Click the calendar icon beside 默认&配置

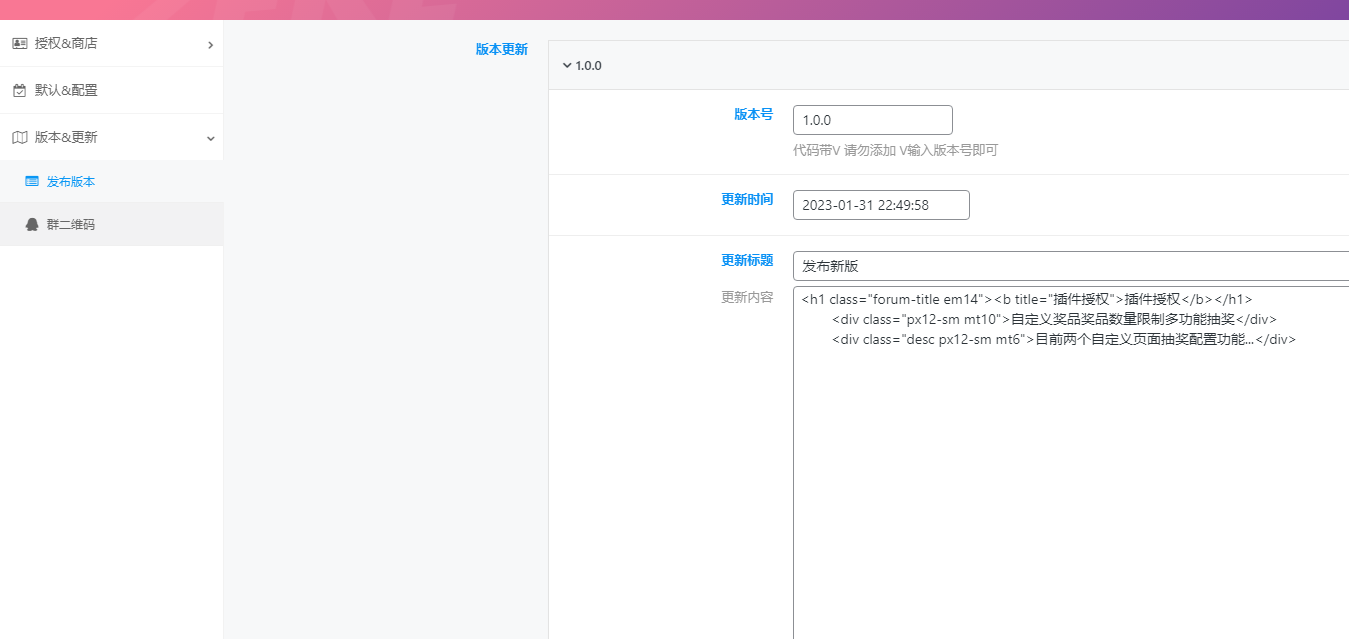click(19, 90)
